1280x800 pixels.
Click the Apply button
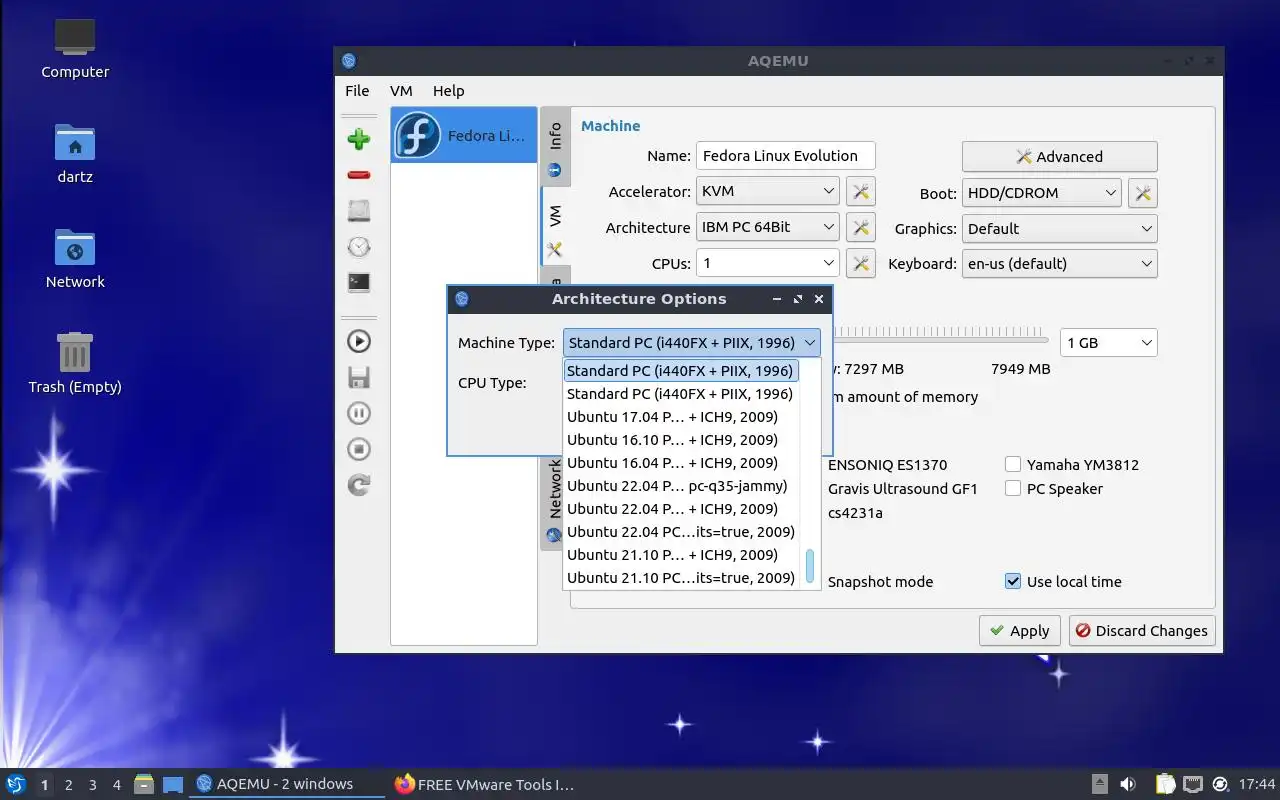tap(1019, 631)
